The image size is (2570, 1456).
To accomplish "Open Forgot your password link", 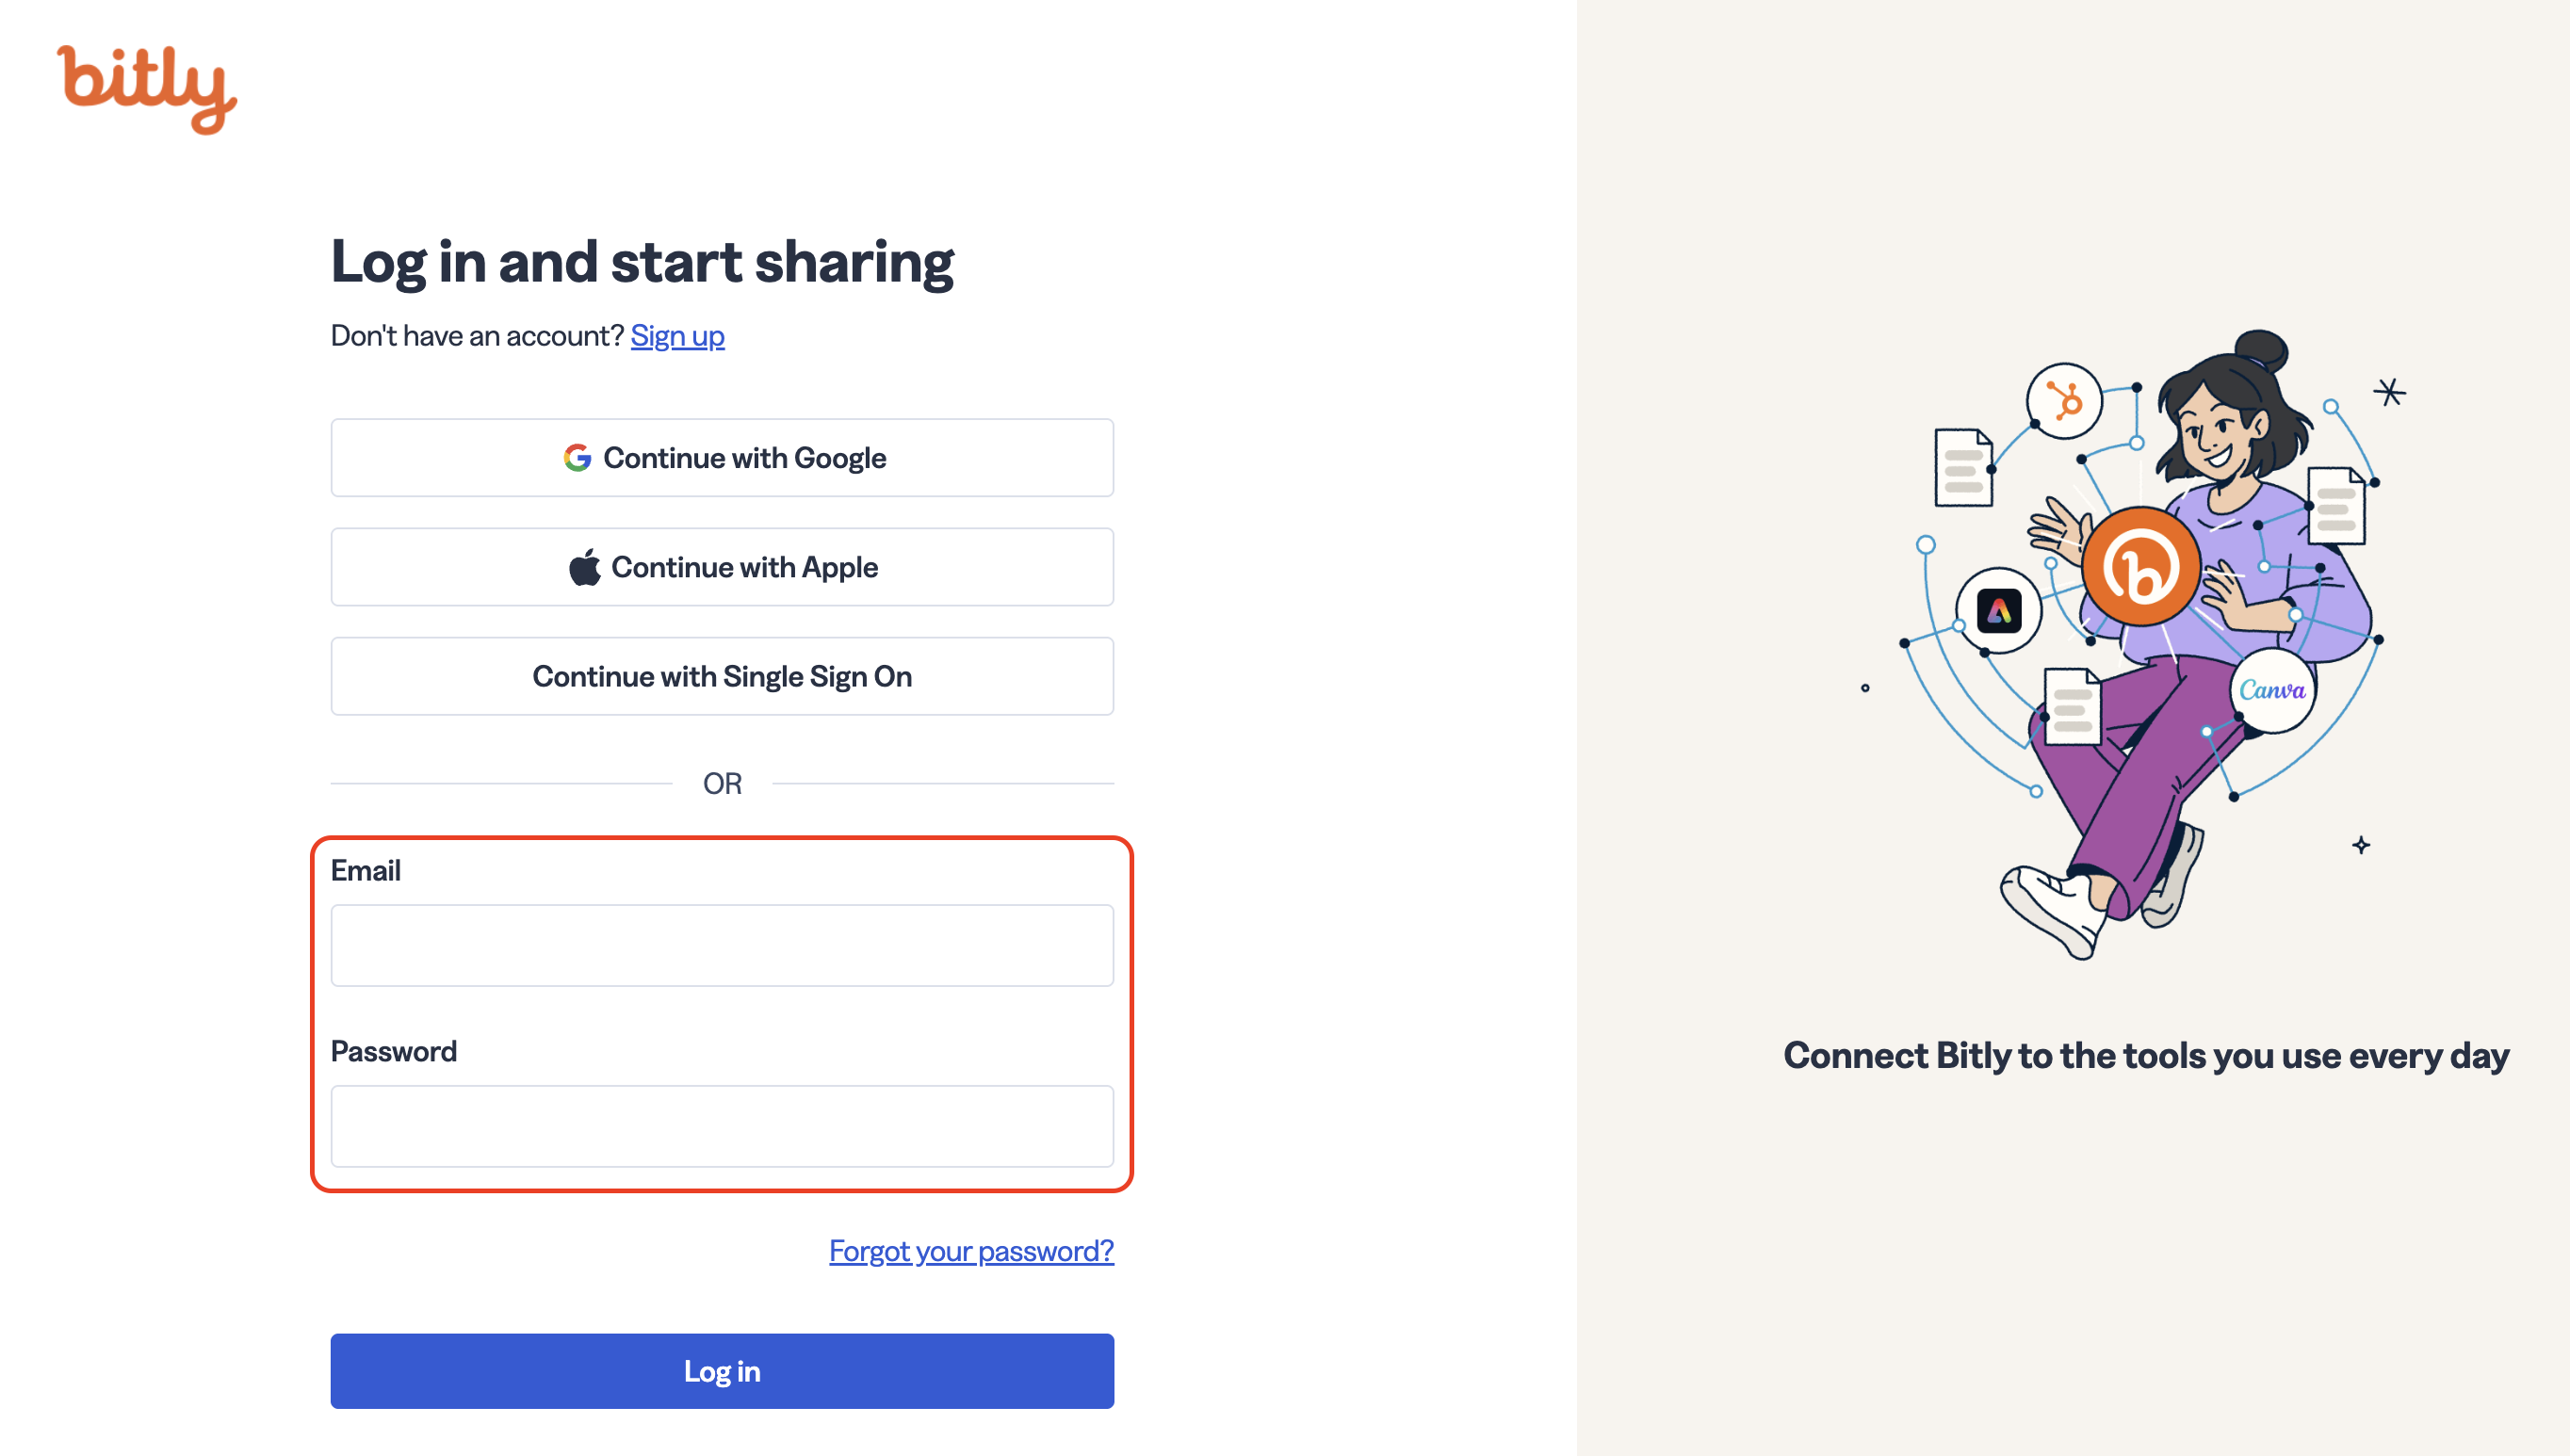I will [x=971, y=1251].
